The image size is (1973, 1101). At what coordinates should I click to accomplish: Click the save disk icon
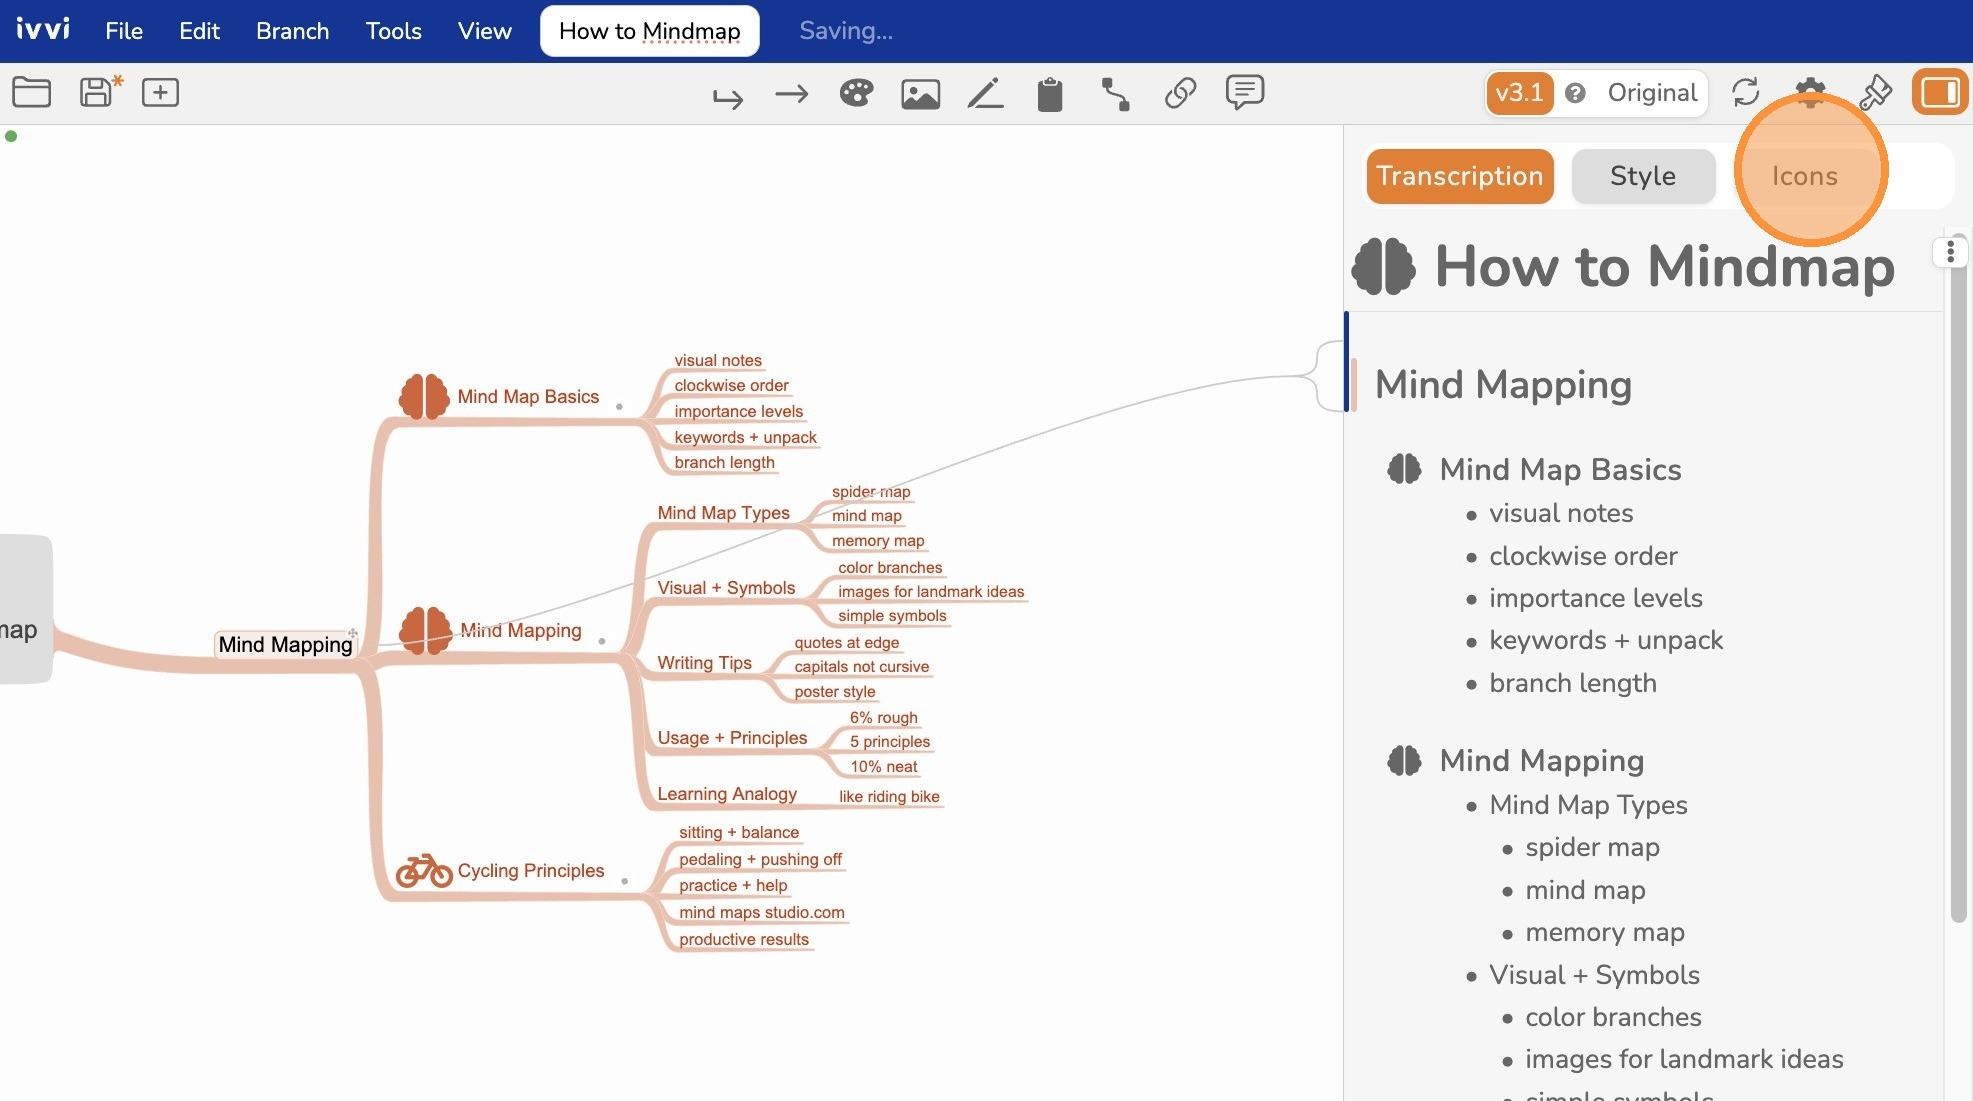click(99, 92)
